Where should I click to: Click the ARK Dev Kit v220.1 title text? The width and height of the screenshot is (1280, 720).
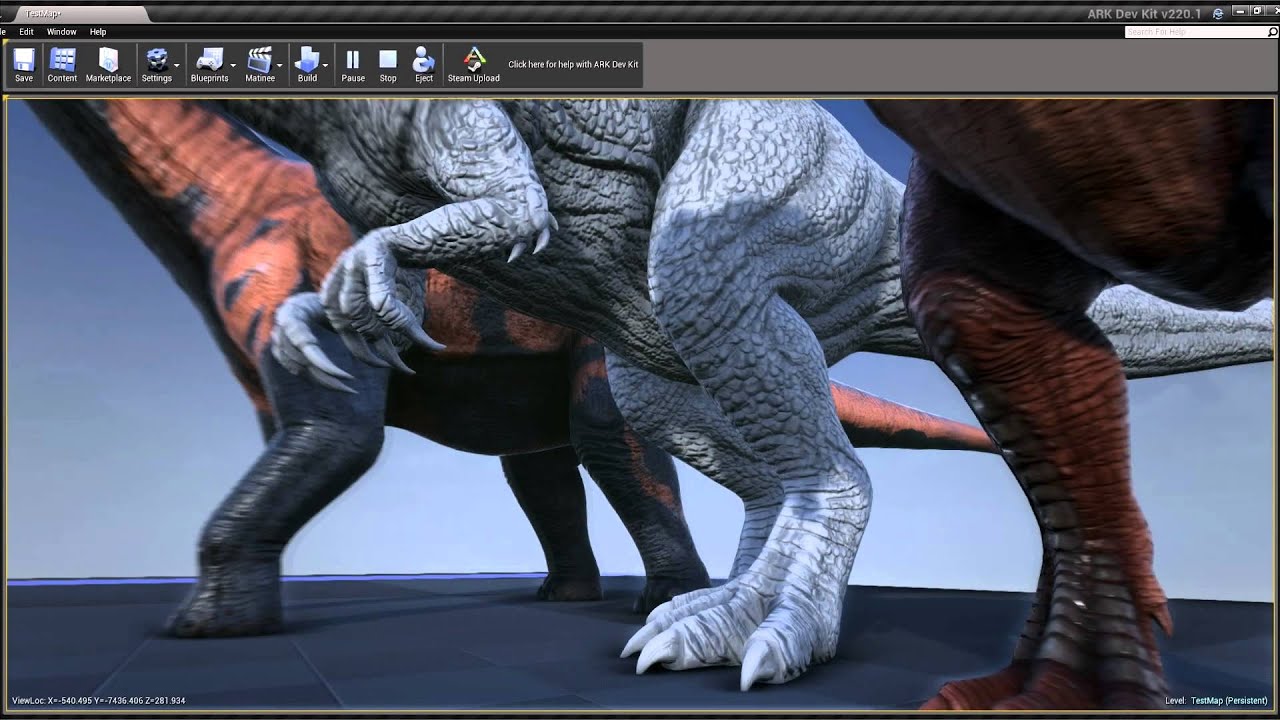pos(1144,14)
